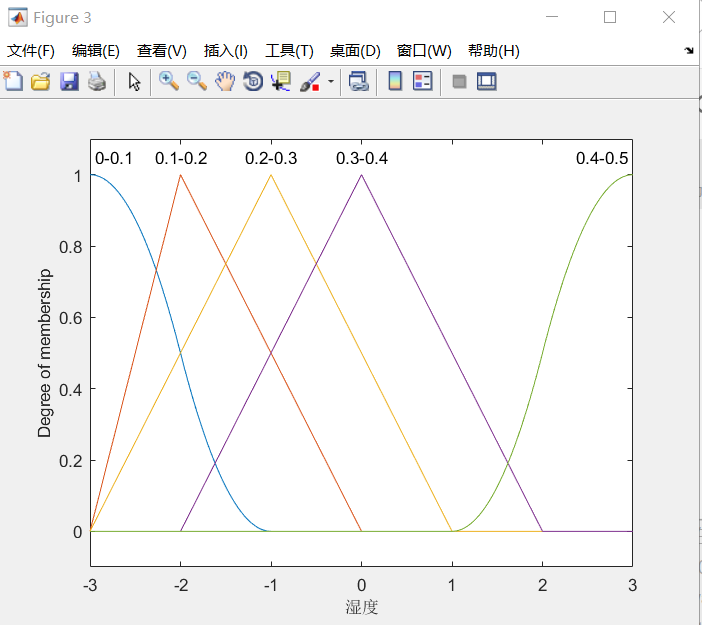This screenshot has height=625, width=702.
Task: Minimize the Figure 3 window
Action: click(x=552, y=17)
